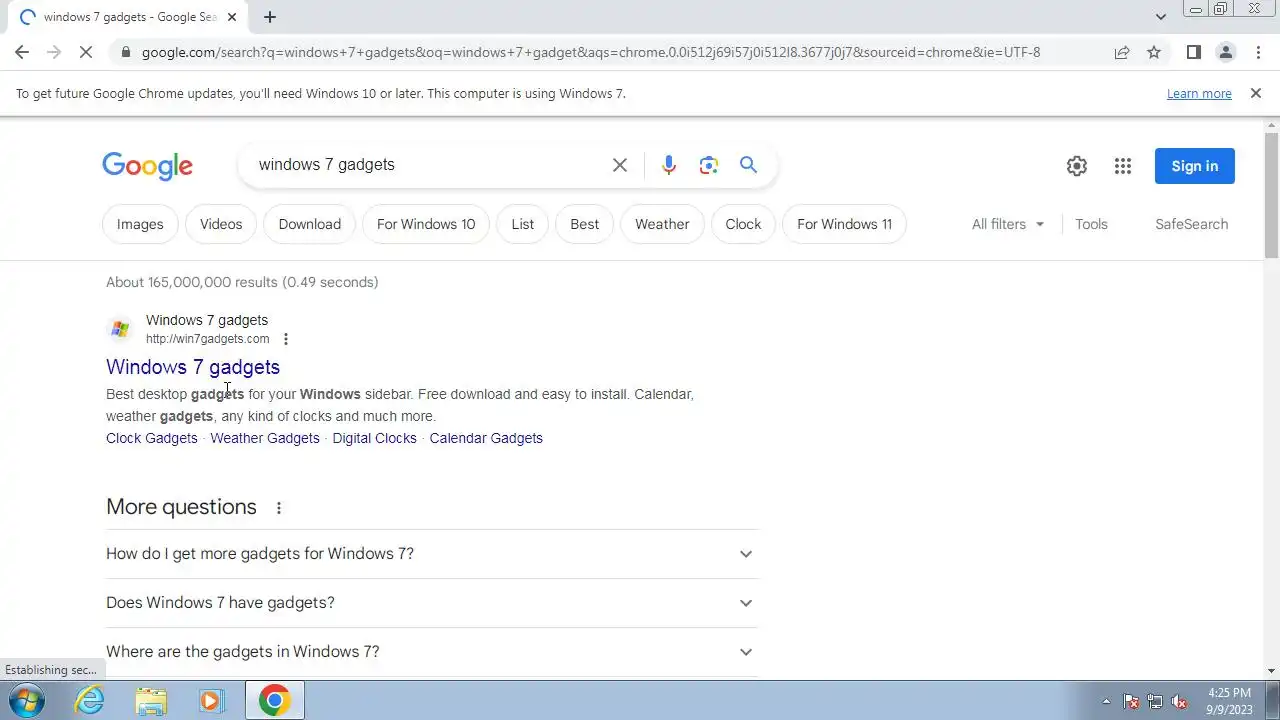This screenshot has width=1280, height=720.
Task: Start voice search with the microphone icon
Action: click(669, 165)
